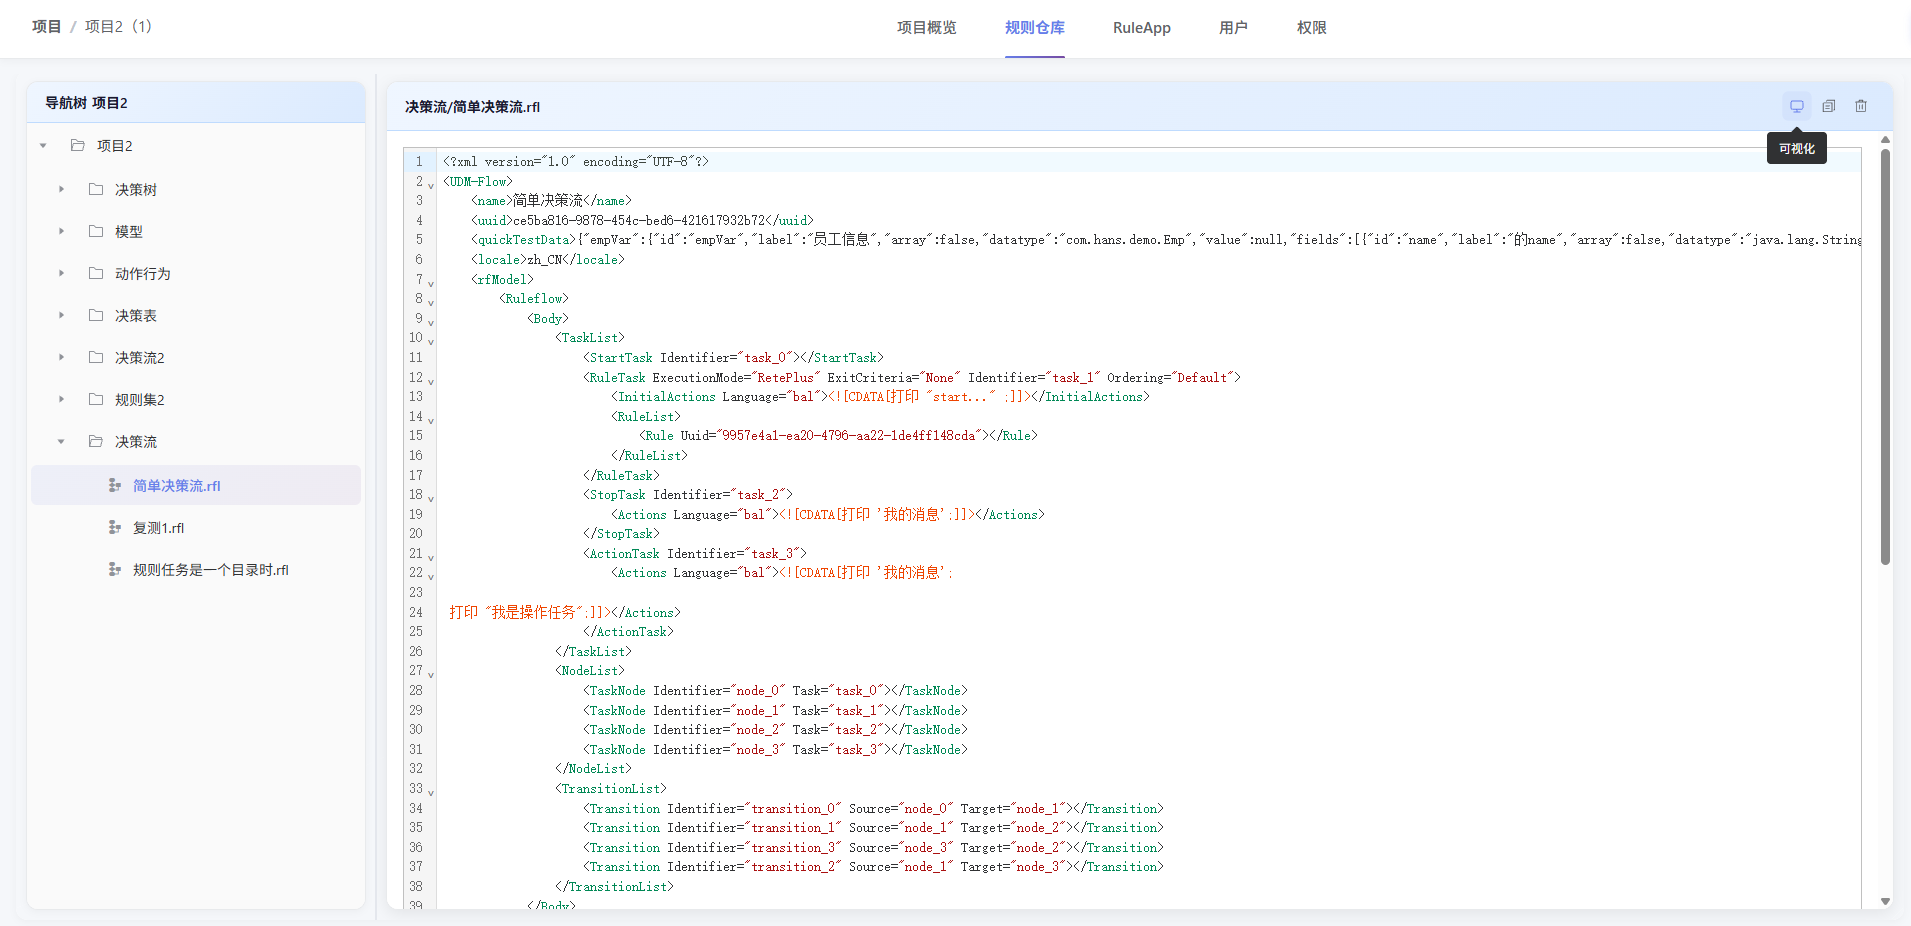This screenshot has width=1911, height=926.
Task: Click the open folder icon next to 项目2
Action: pyautogui.click(x=78, y=146)
